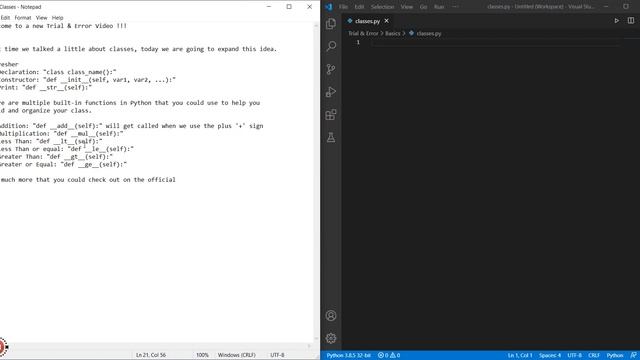
Task: Open the VS Code File menu
Action: (x=343, y=7)
